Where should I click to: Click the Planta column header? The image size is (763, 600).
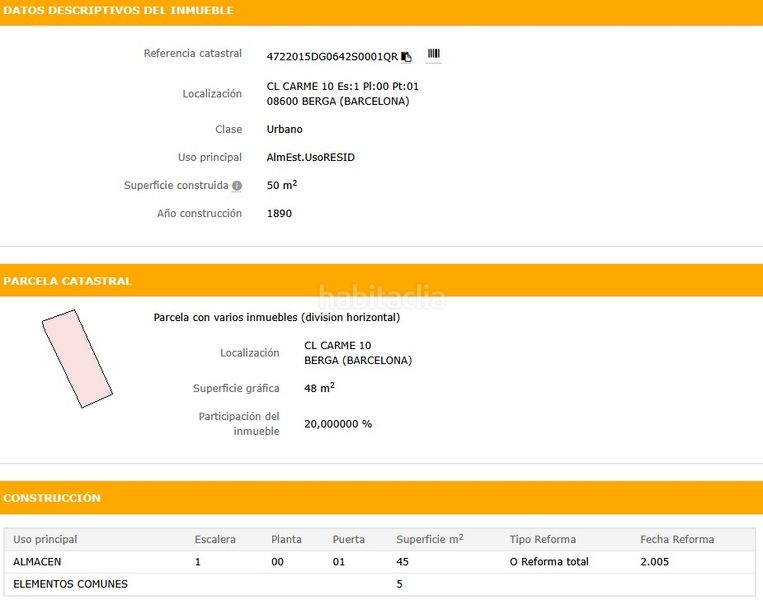286,539
